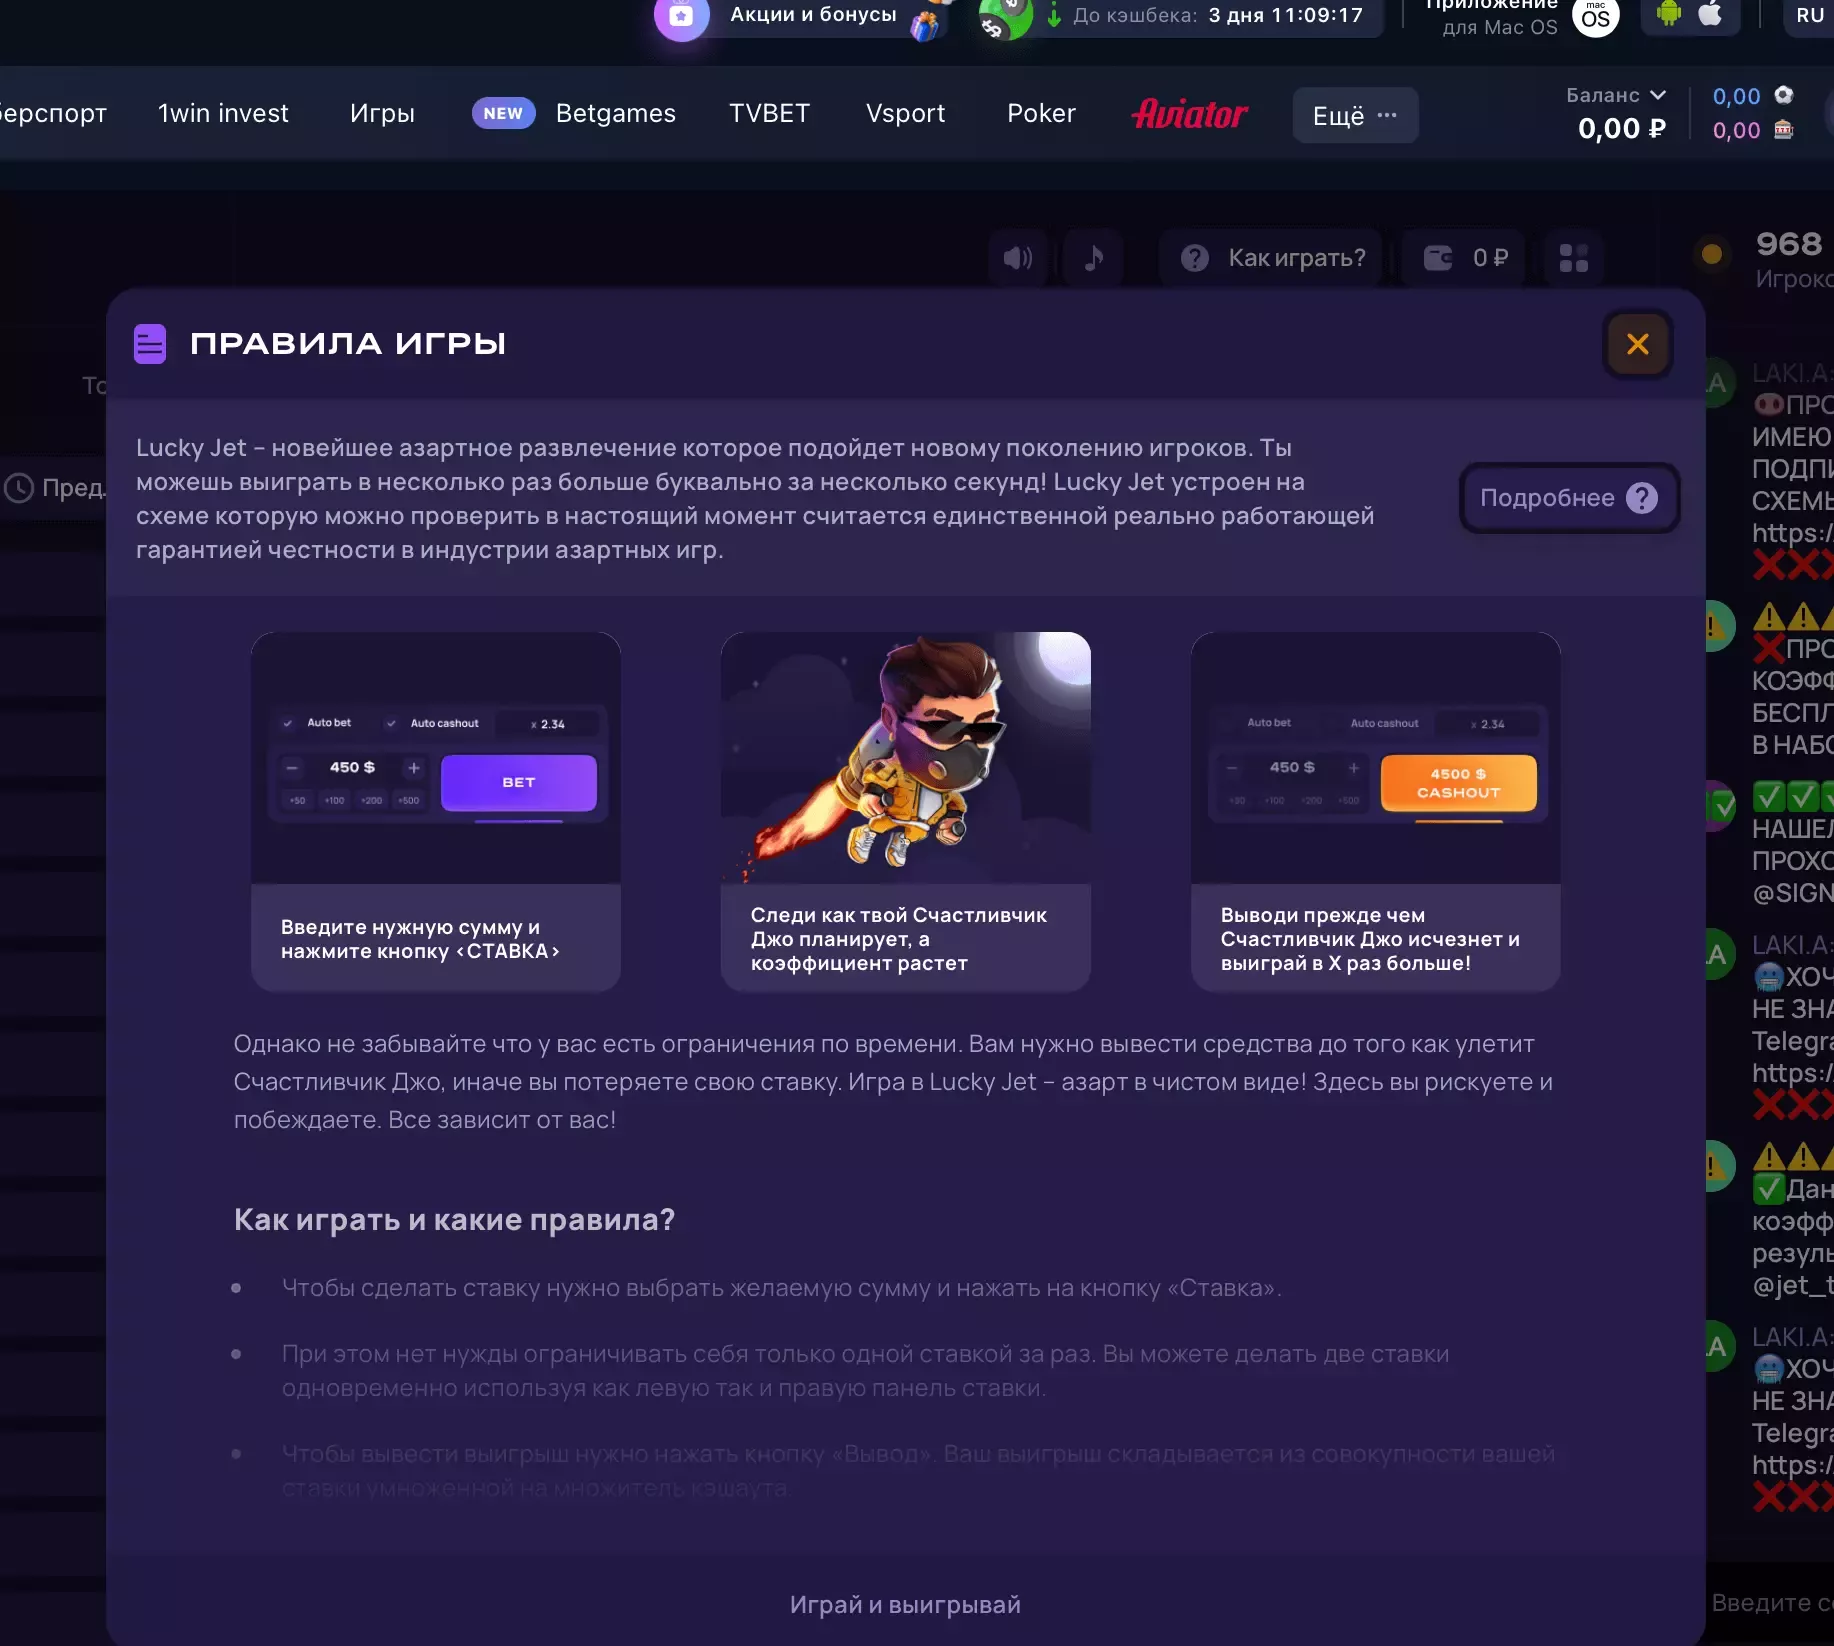Viewport: 1834px width, 1646px height.
Task: Toggle the music note icon
Action: coord(1093,258)
